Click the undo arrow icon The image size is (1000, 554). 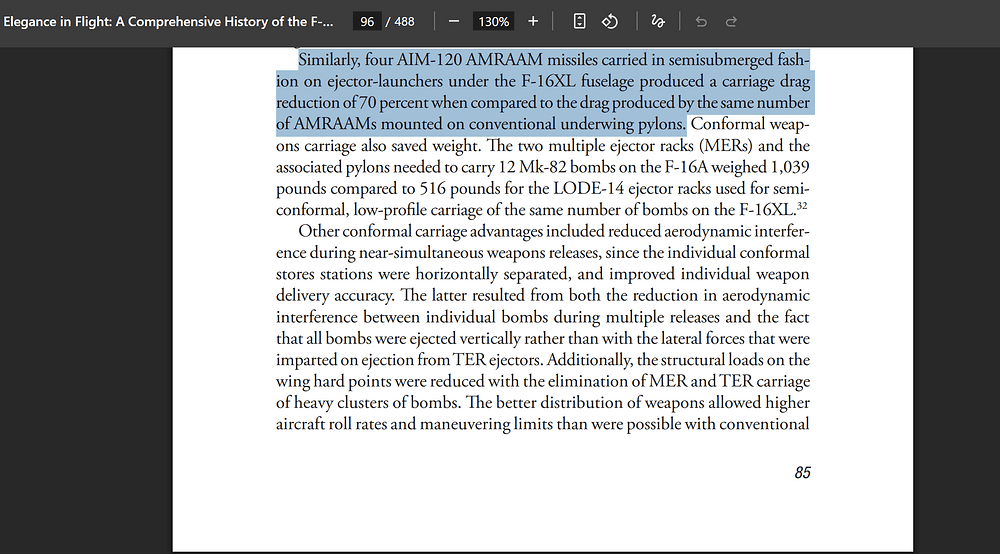(x=701, y=22)
